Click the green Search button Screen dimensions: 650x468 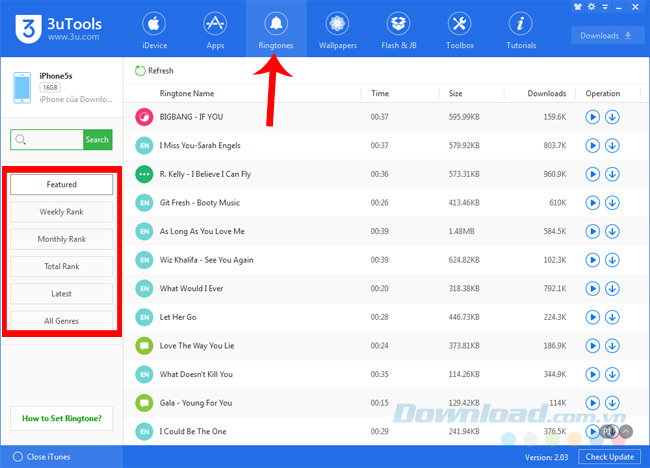pos(97,140)
